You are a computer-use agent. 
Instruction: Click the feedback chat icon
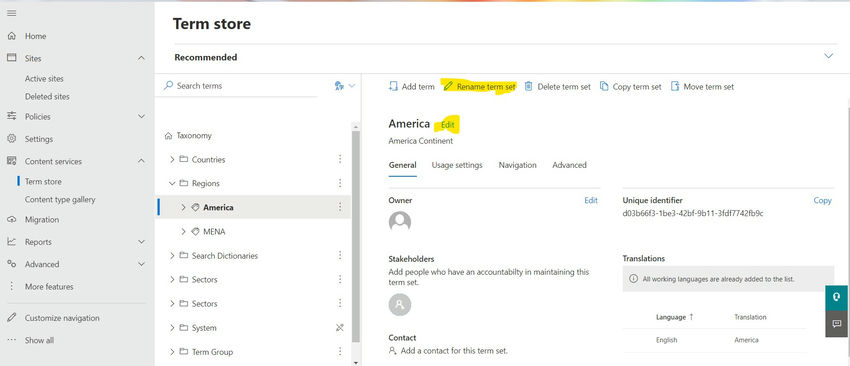click(837, 324)
